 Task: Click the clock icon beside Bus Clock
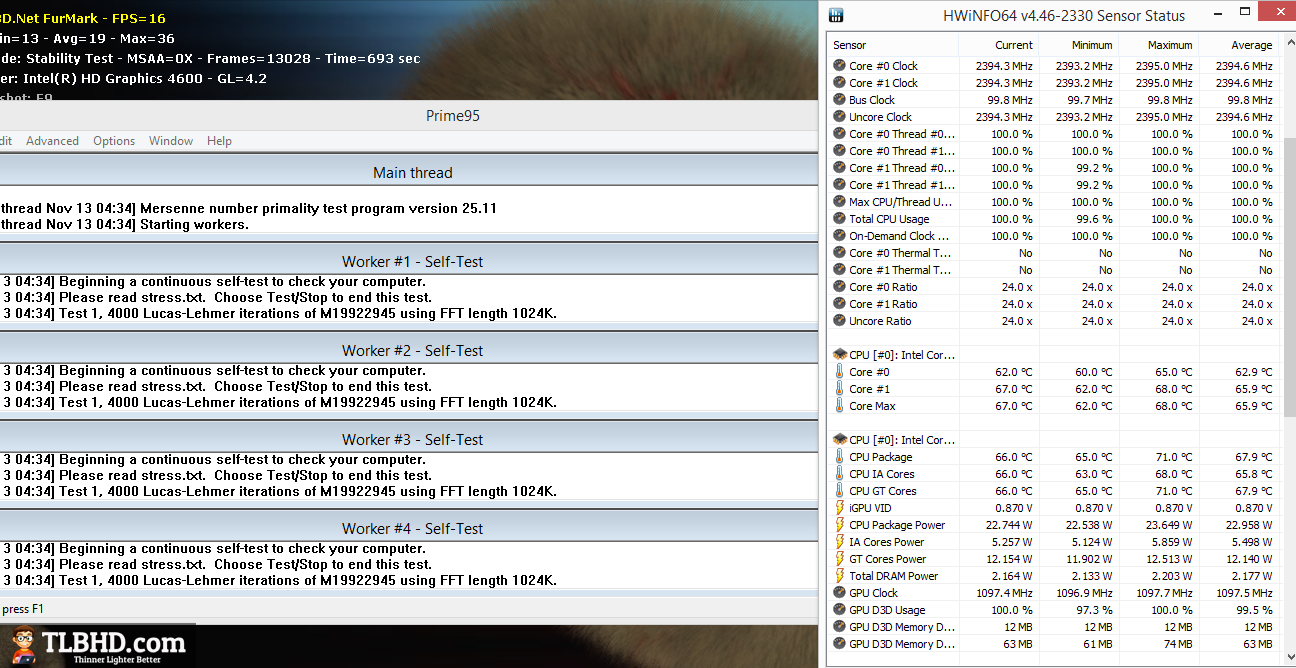coord(839,100)
